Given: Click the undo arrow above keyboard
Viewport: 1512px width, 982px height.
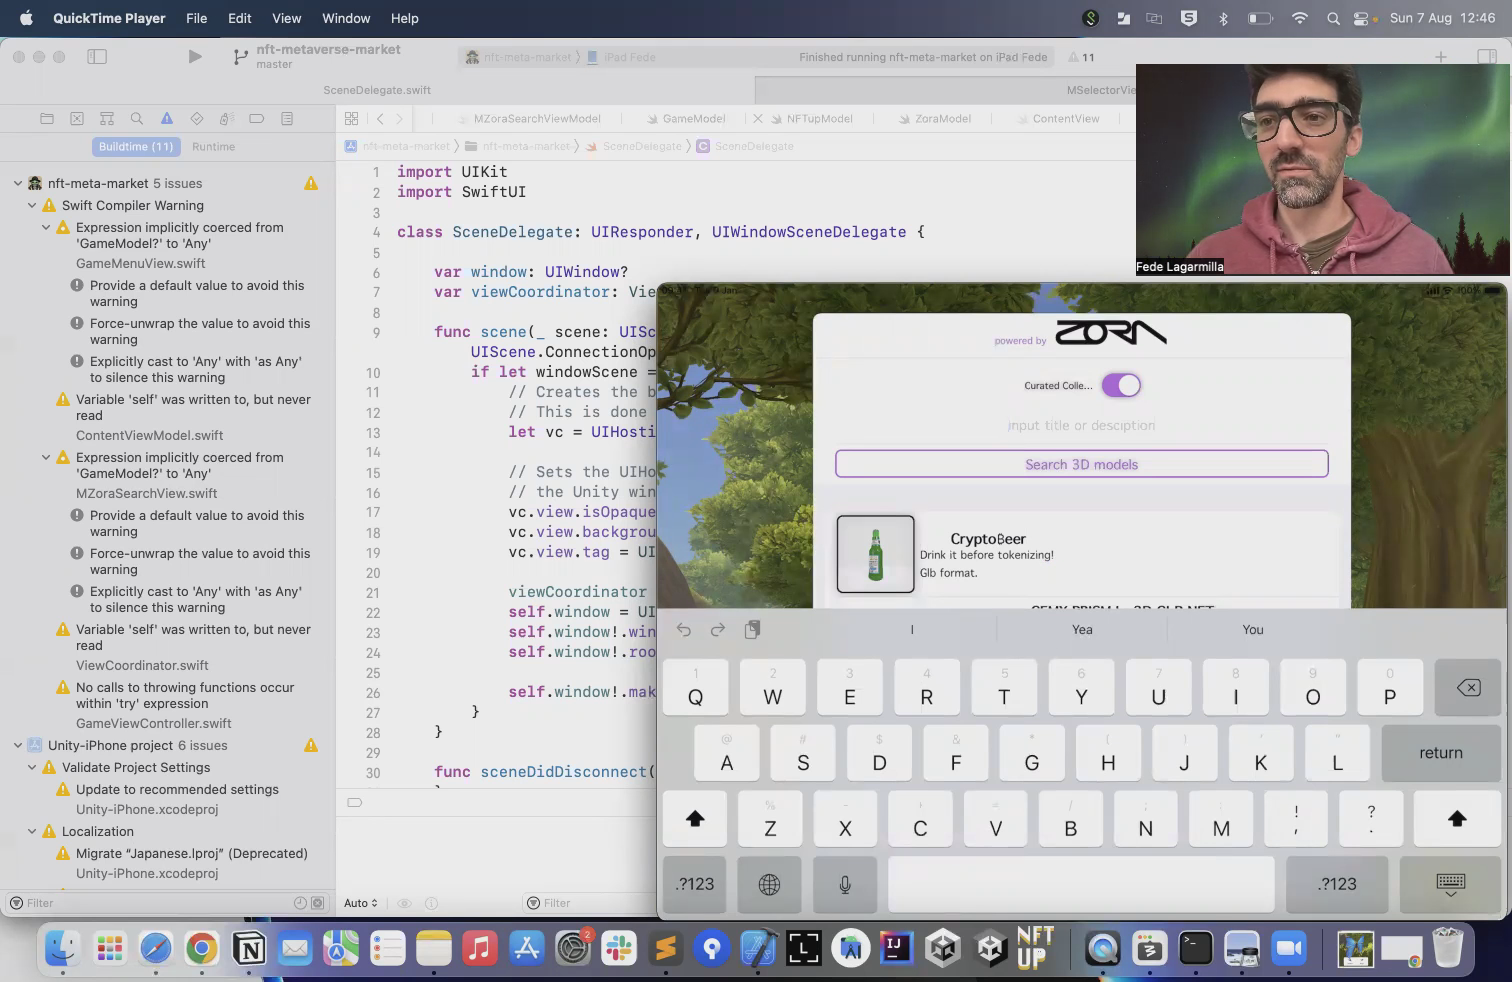Looking at the screenshot, I should [x=684, y=629].
